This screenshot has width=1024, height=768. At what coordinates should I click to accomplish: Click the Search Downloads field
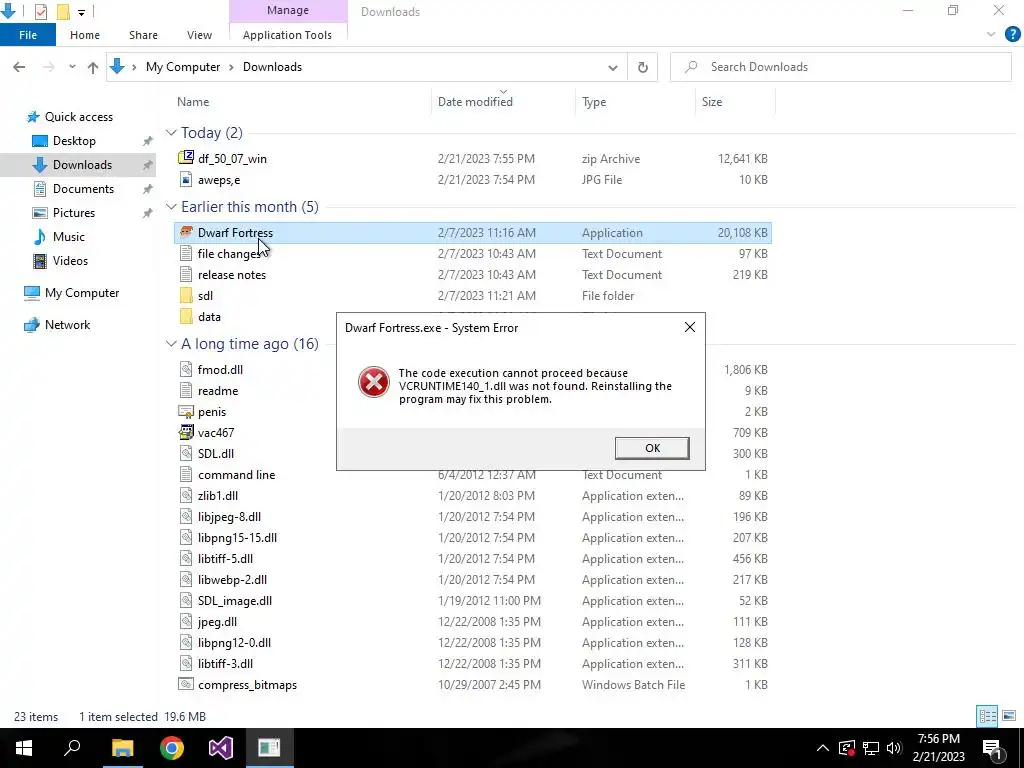click(840, 67)
